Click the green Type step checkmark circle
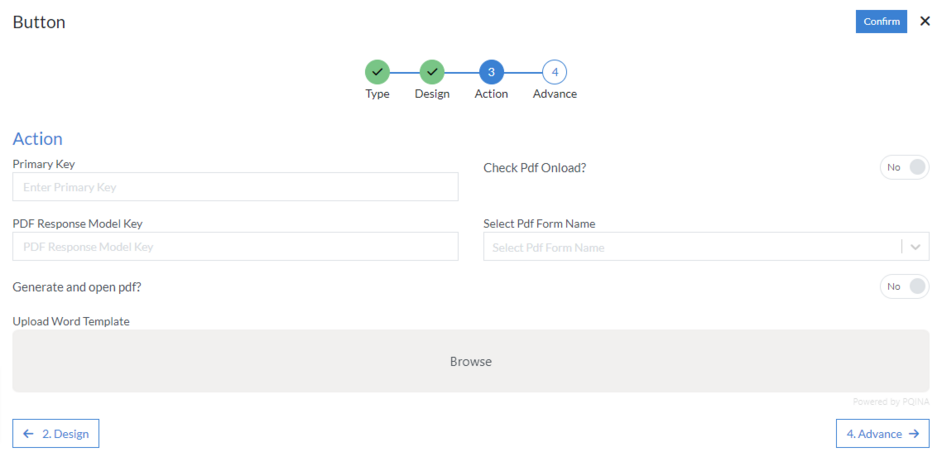 pos(377,72)
